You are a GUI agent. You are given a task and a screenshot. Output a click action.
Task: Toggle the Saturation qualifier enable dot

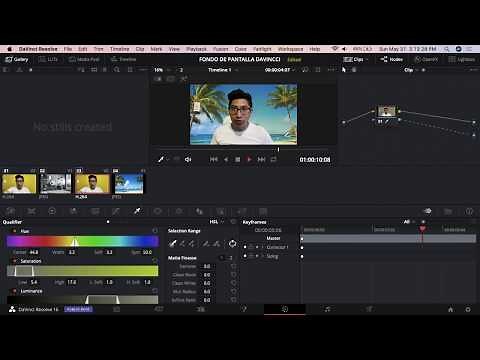[14, 261]
